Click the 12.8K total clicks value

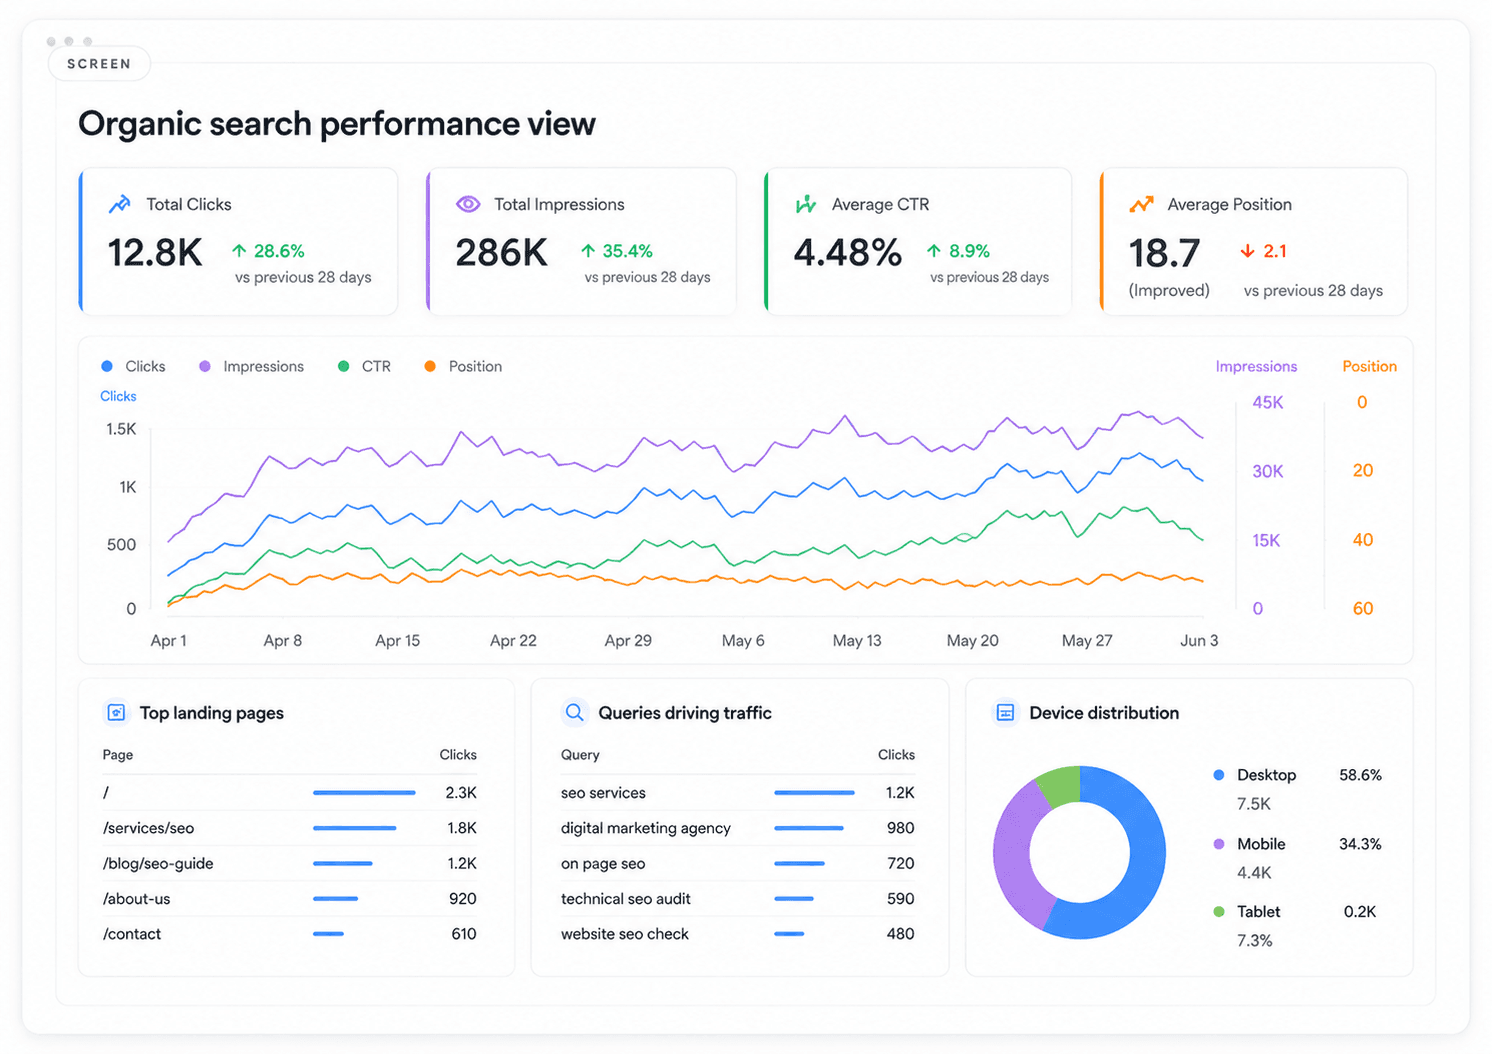(155, 253)
